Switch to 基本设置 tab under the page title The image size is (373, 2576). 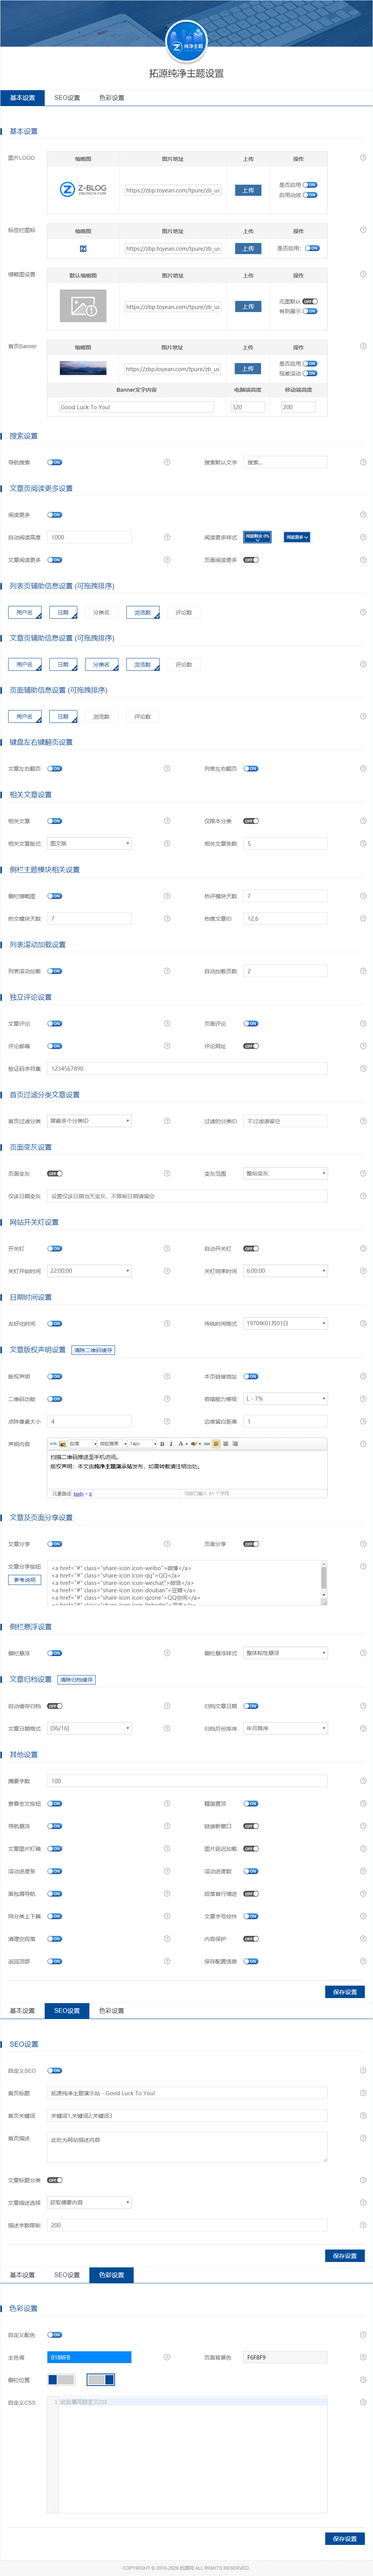(22, 98)
